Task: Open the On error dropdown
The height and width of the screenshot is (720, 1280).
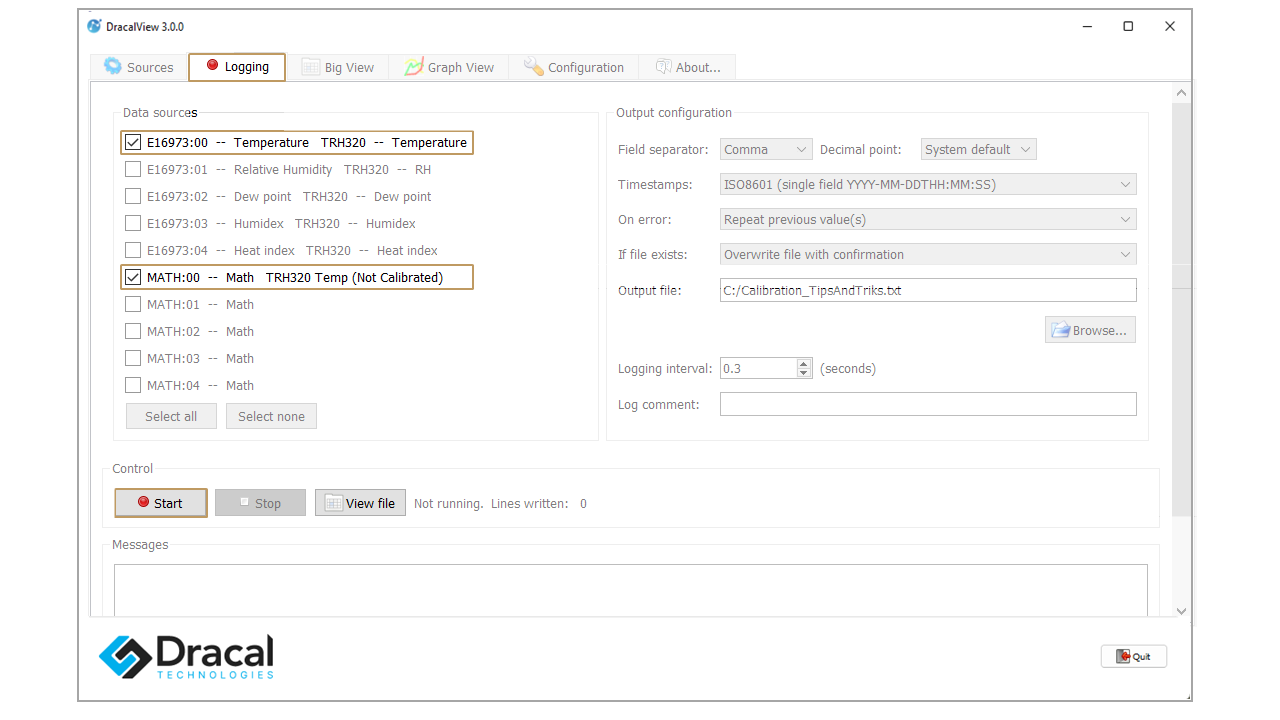Action: tap(928, 219)
